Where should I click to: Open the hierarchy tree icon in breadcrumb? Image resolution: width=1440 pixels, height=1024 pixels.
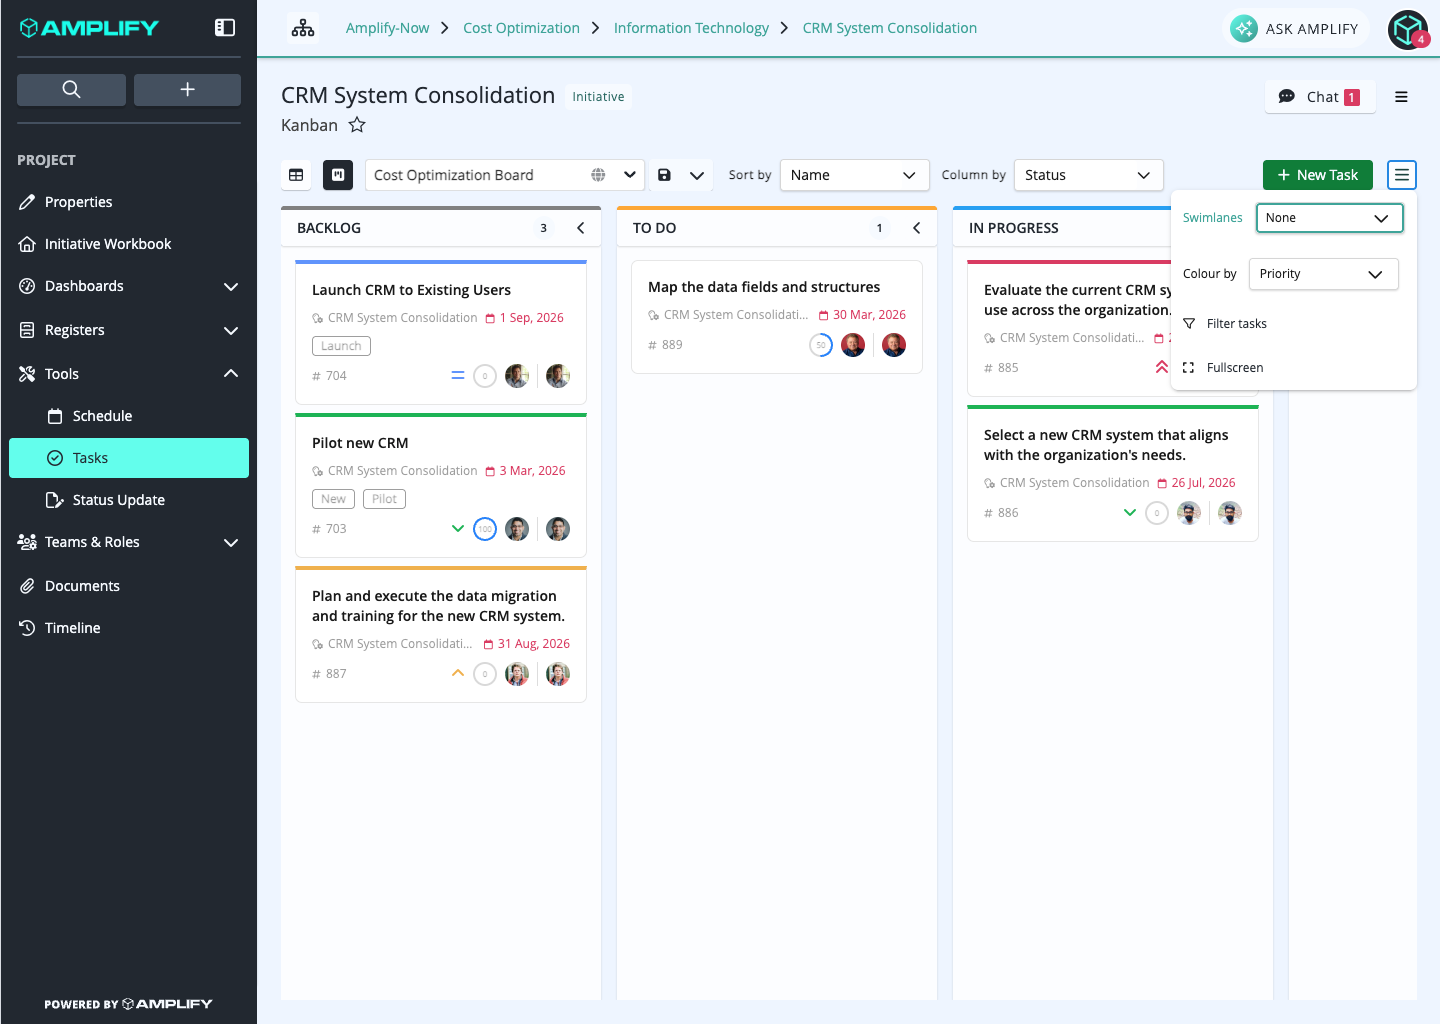tap(303, 28)
